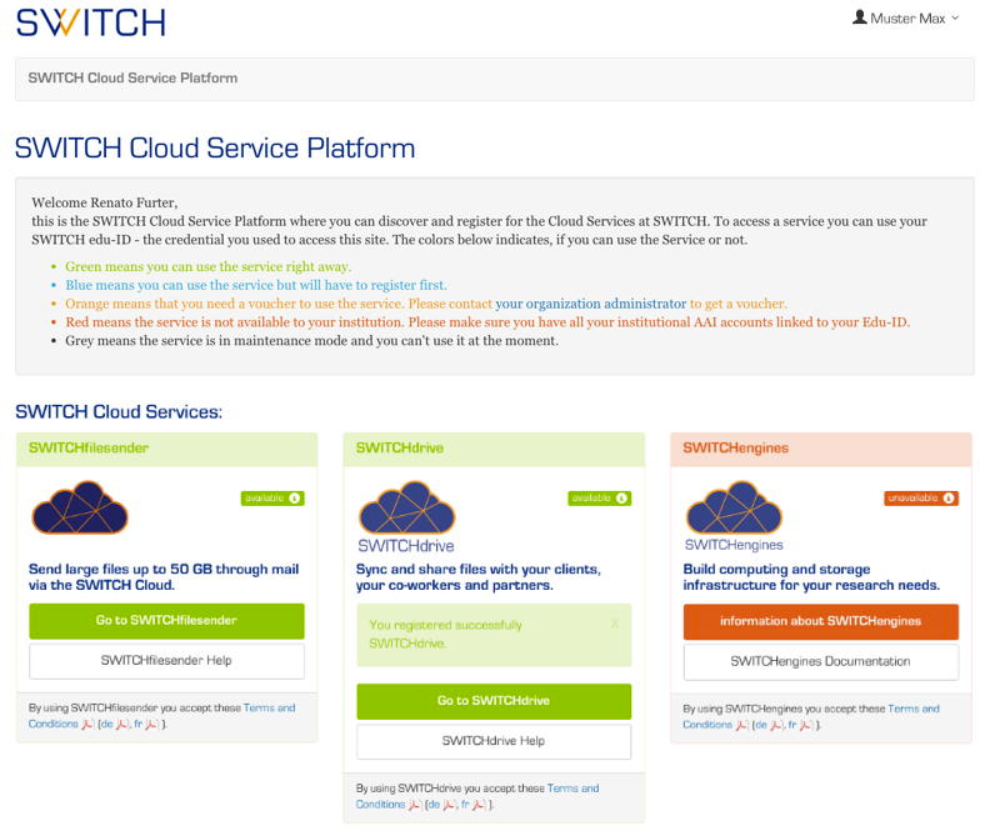1000x836 pixels.
Task: Click the user profile icon beside Muster Max
Action: (x=859, y=17)
